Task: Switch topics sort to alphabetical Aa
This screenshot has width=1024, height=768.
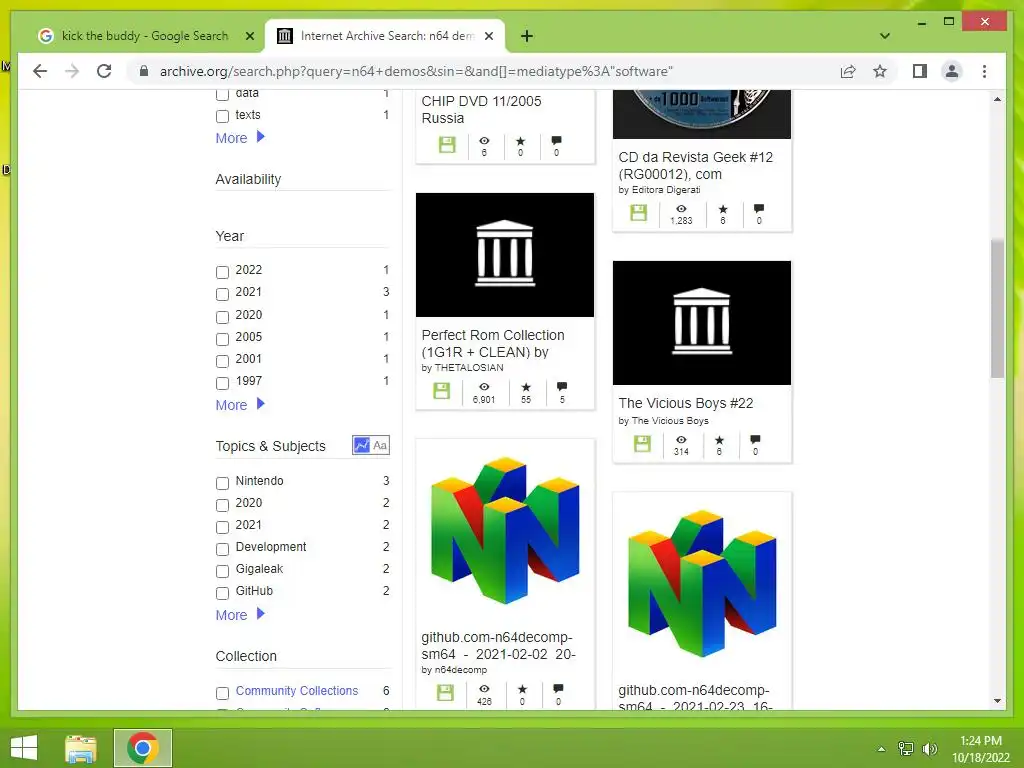Action: (380, 445)
